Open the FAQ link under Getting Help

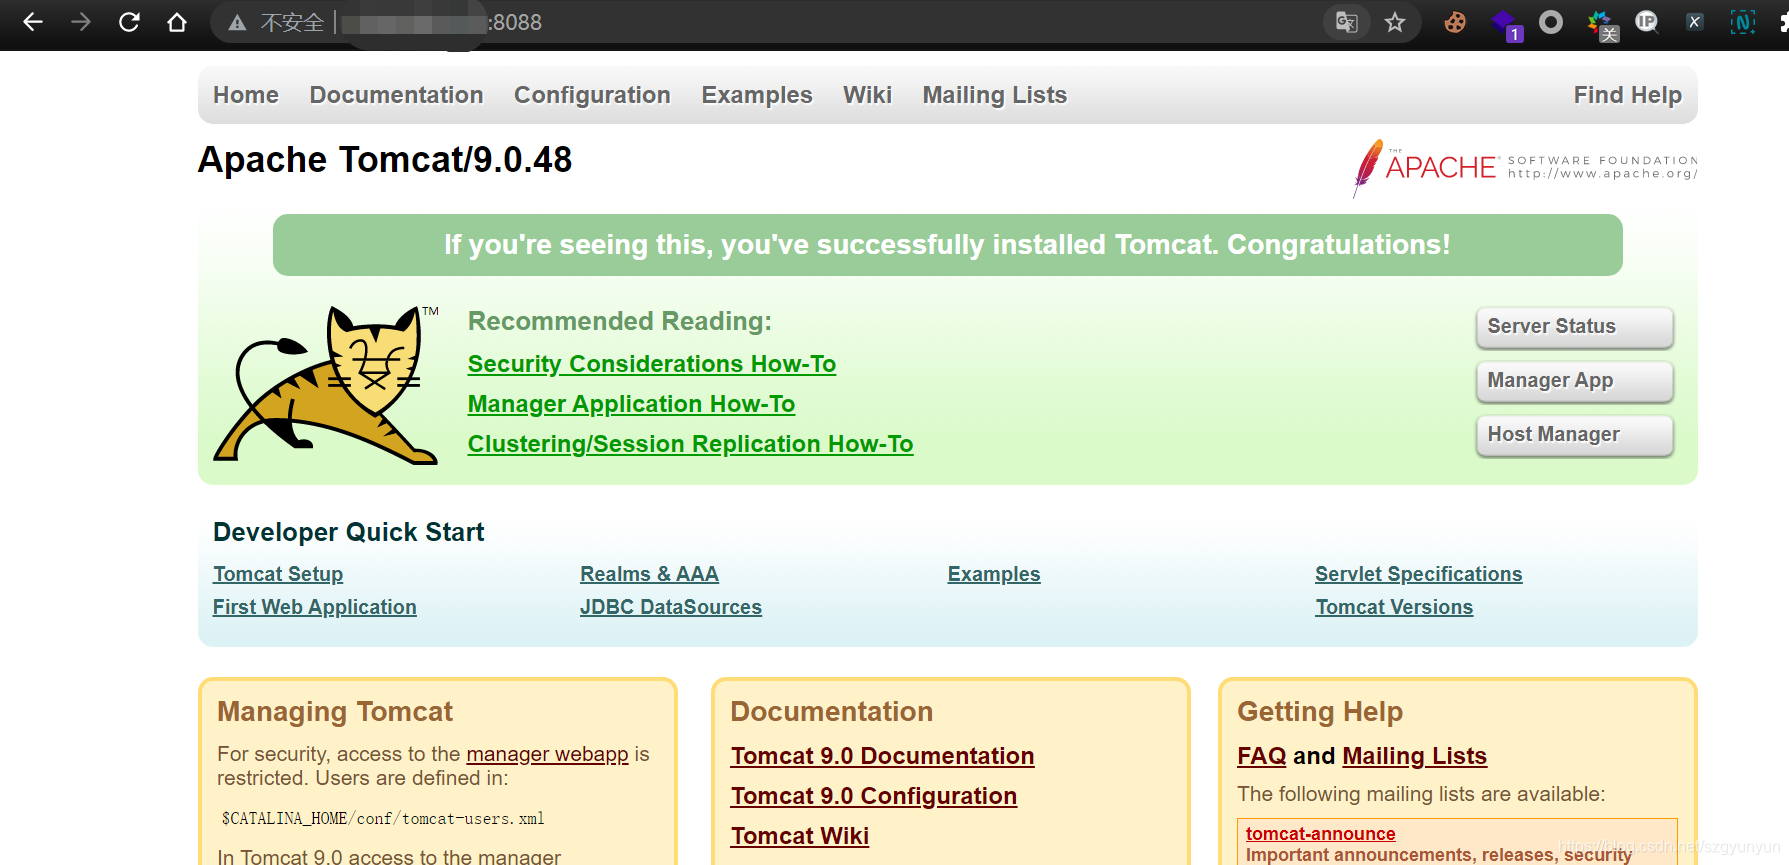point(1262,756)
